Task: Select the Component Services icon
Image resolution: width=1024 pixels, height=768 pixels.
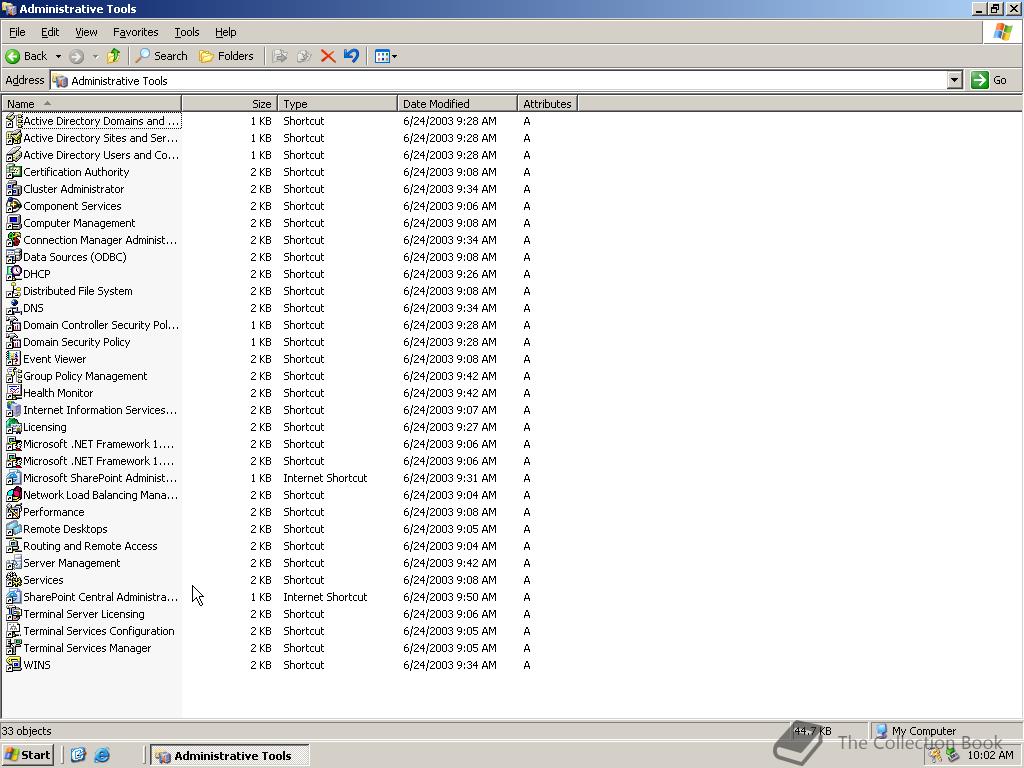Action: [x=14, y=206]
